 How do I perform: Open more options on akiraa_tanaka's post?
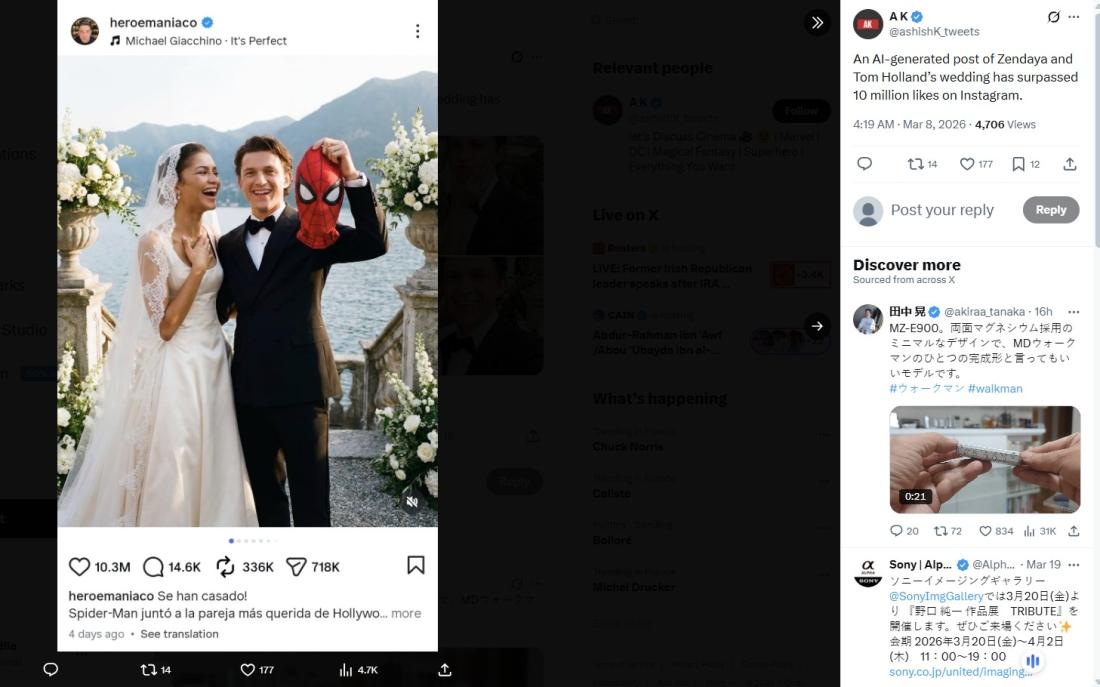(x=1074, y=312)
